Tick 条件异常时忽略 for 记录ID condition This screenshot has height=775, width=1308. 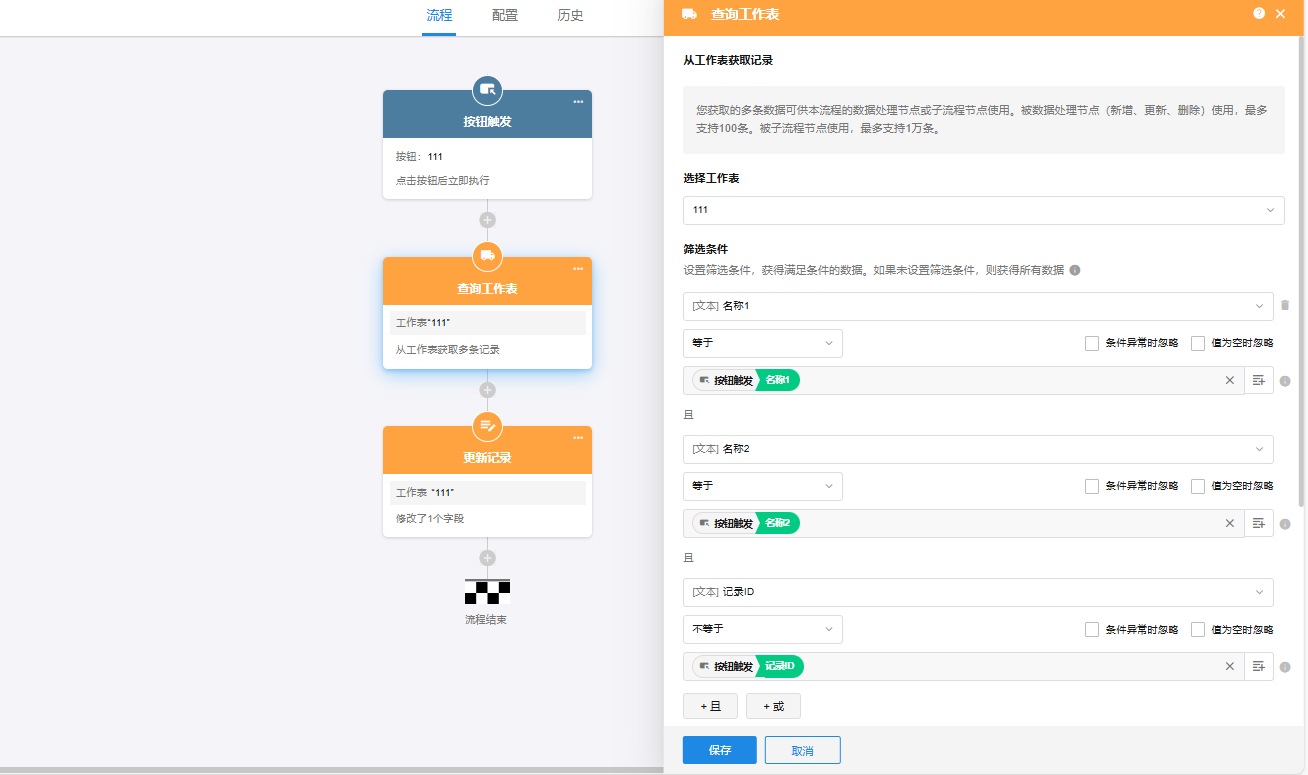[x=1092, y=629]
